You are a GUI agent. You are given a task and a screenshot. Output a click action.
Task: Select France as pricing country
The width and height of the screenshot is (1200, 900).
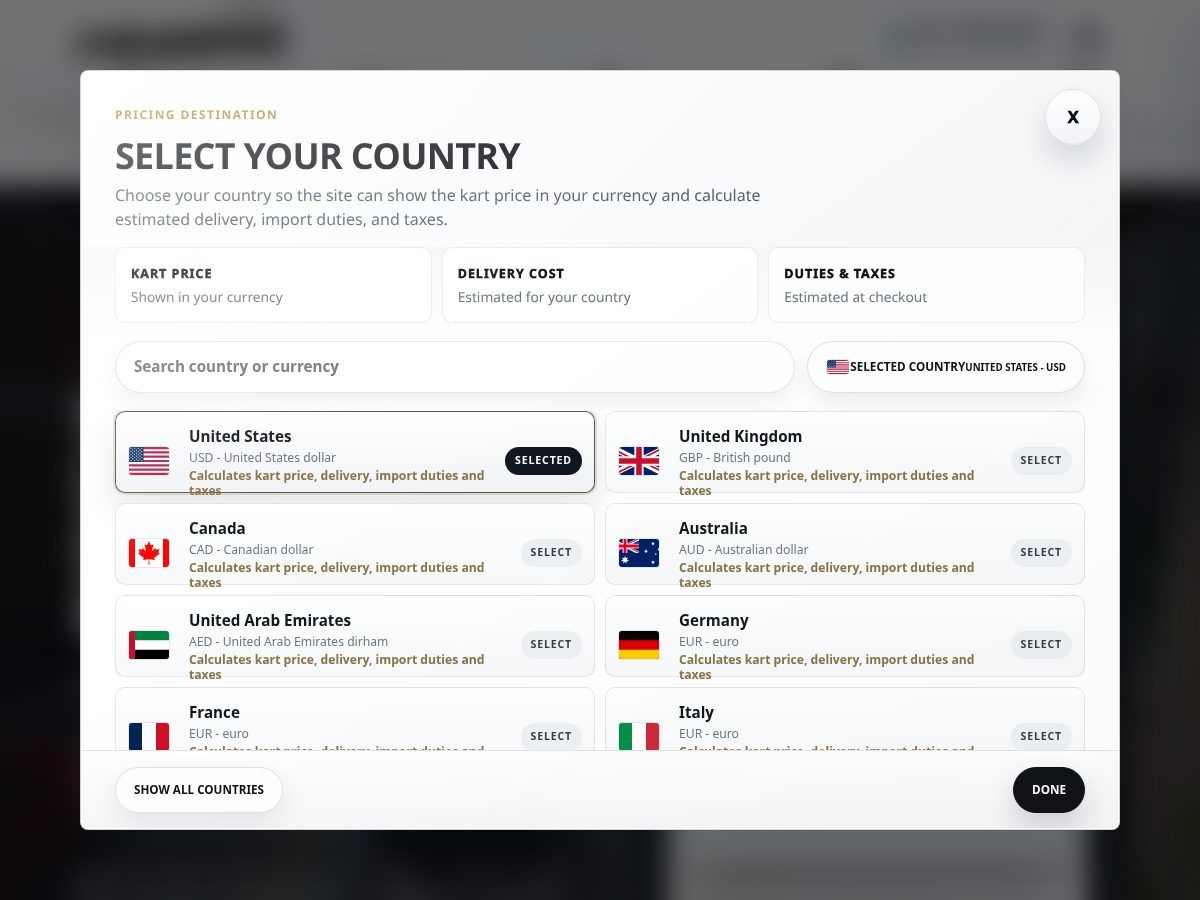(551, 736)
